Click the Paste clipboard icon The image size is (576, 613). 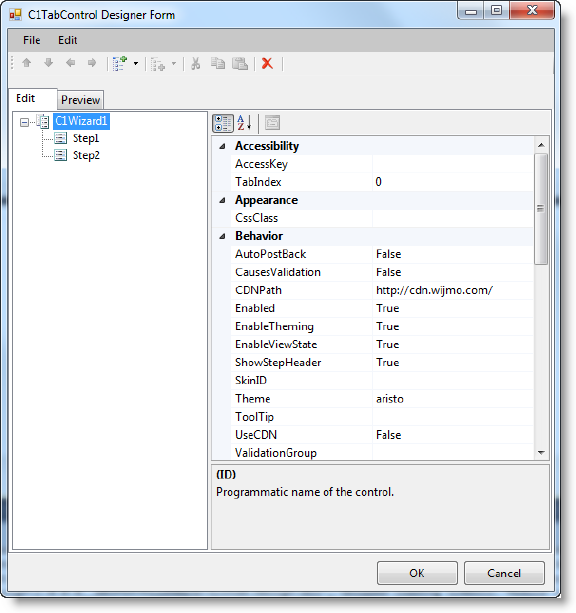tap(240, 63)
